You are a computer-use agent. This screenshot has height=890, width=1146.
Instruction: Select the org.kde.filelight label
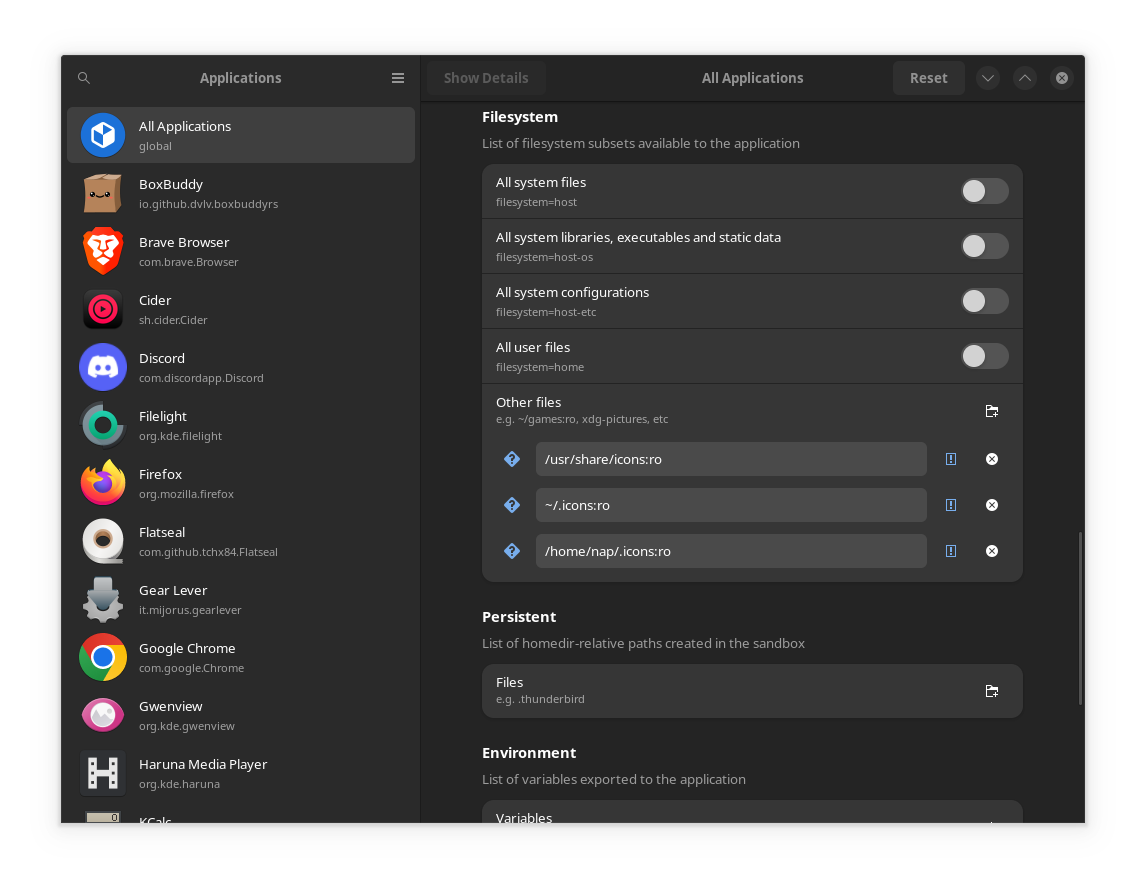[181, 436]
